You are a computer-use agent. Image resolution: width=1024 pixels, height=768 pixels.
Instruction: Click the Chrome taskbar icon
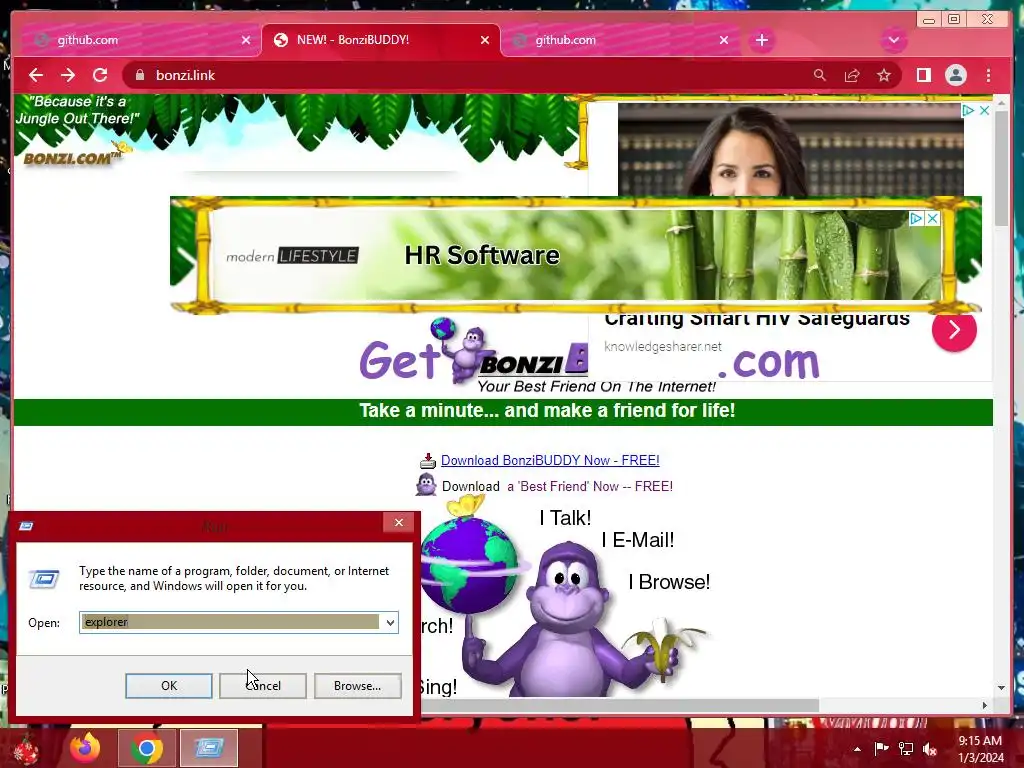click(146, 748)
